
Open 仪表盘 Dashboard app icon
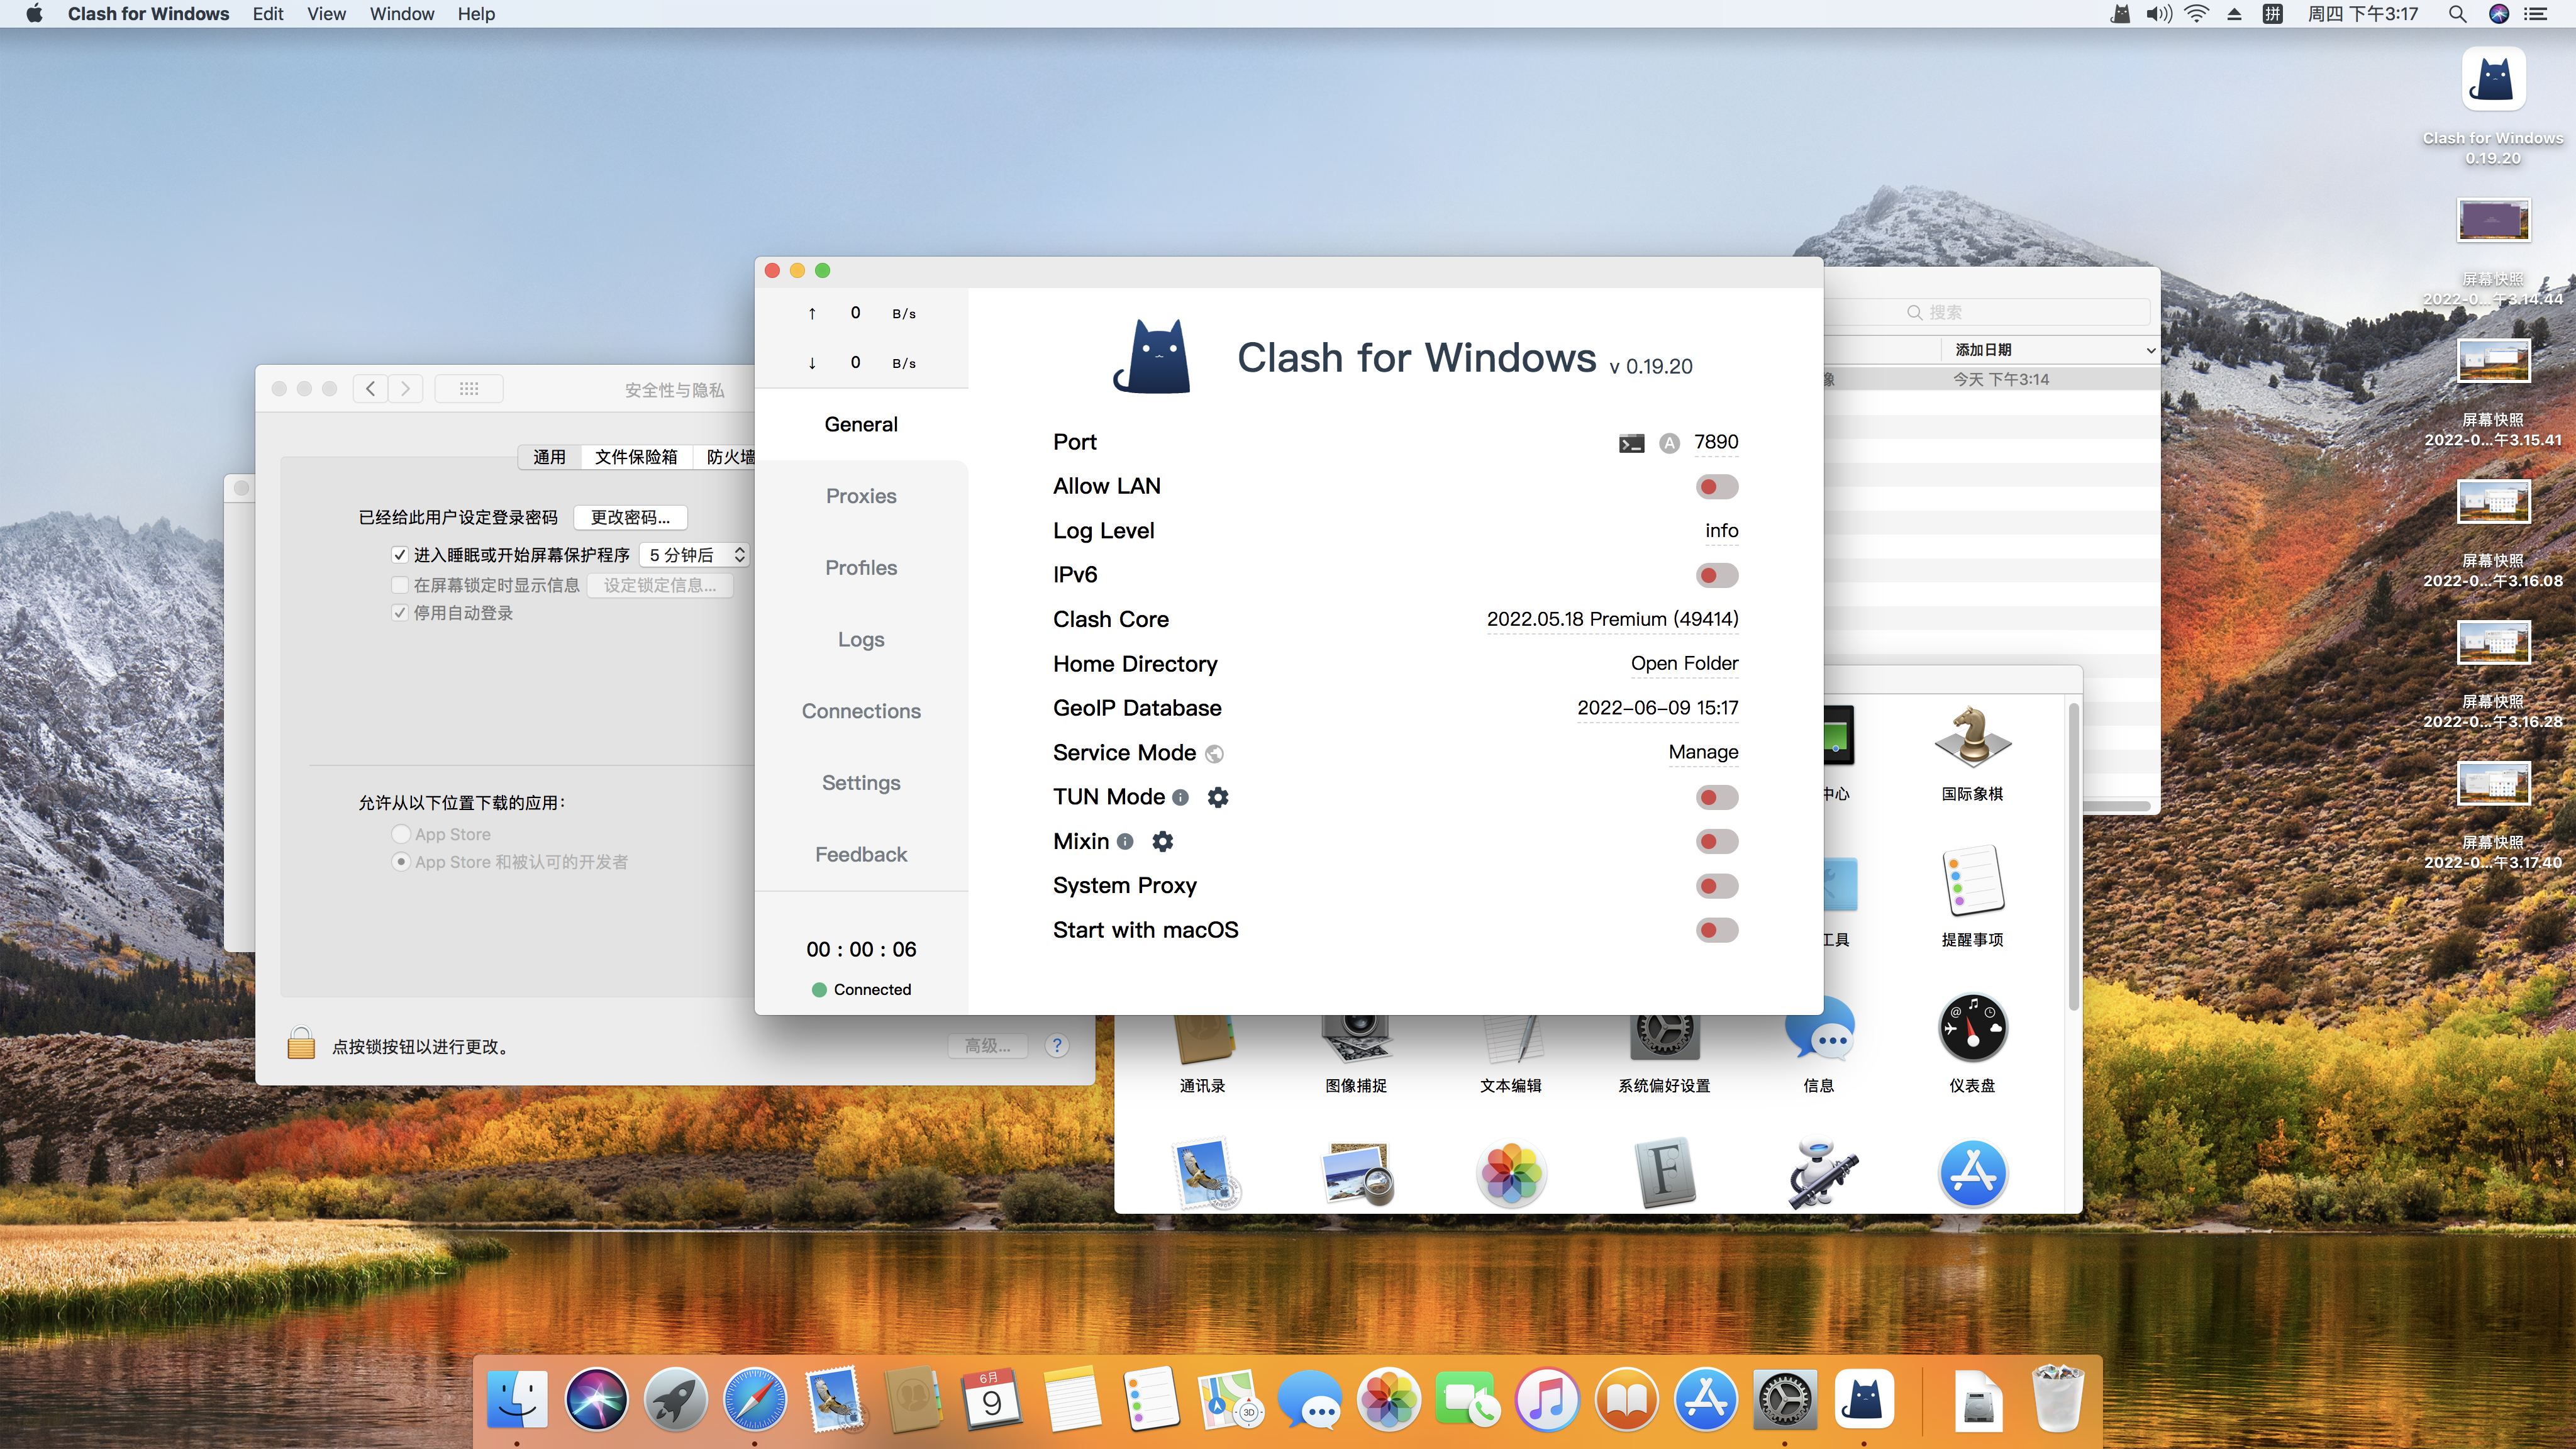tap(1972, 1028)
